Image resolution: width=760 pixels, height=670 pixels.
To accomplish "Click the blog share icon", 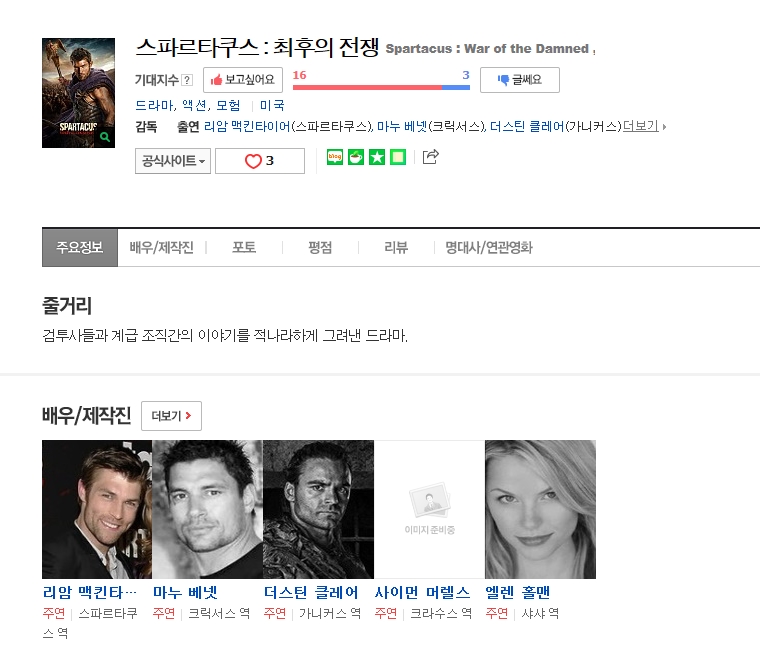I will click(335, 157).
